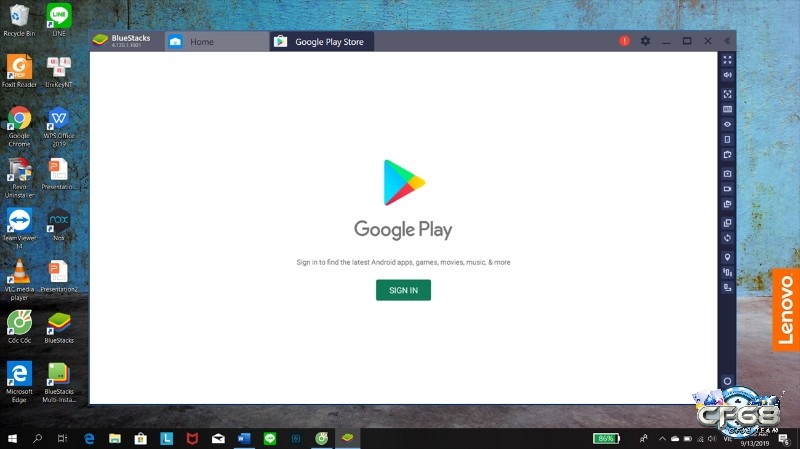Click the BlueStacks logo in title bar
This screenshot has width=800, height=449.
point(100,40)
